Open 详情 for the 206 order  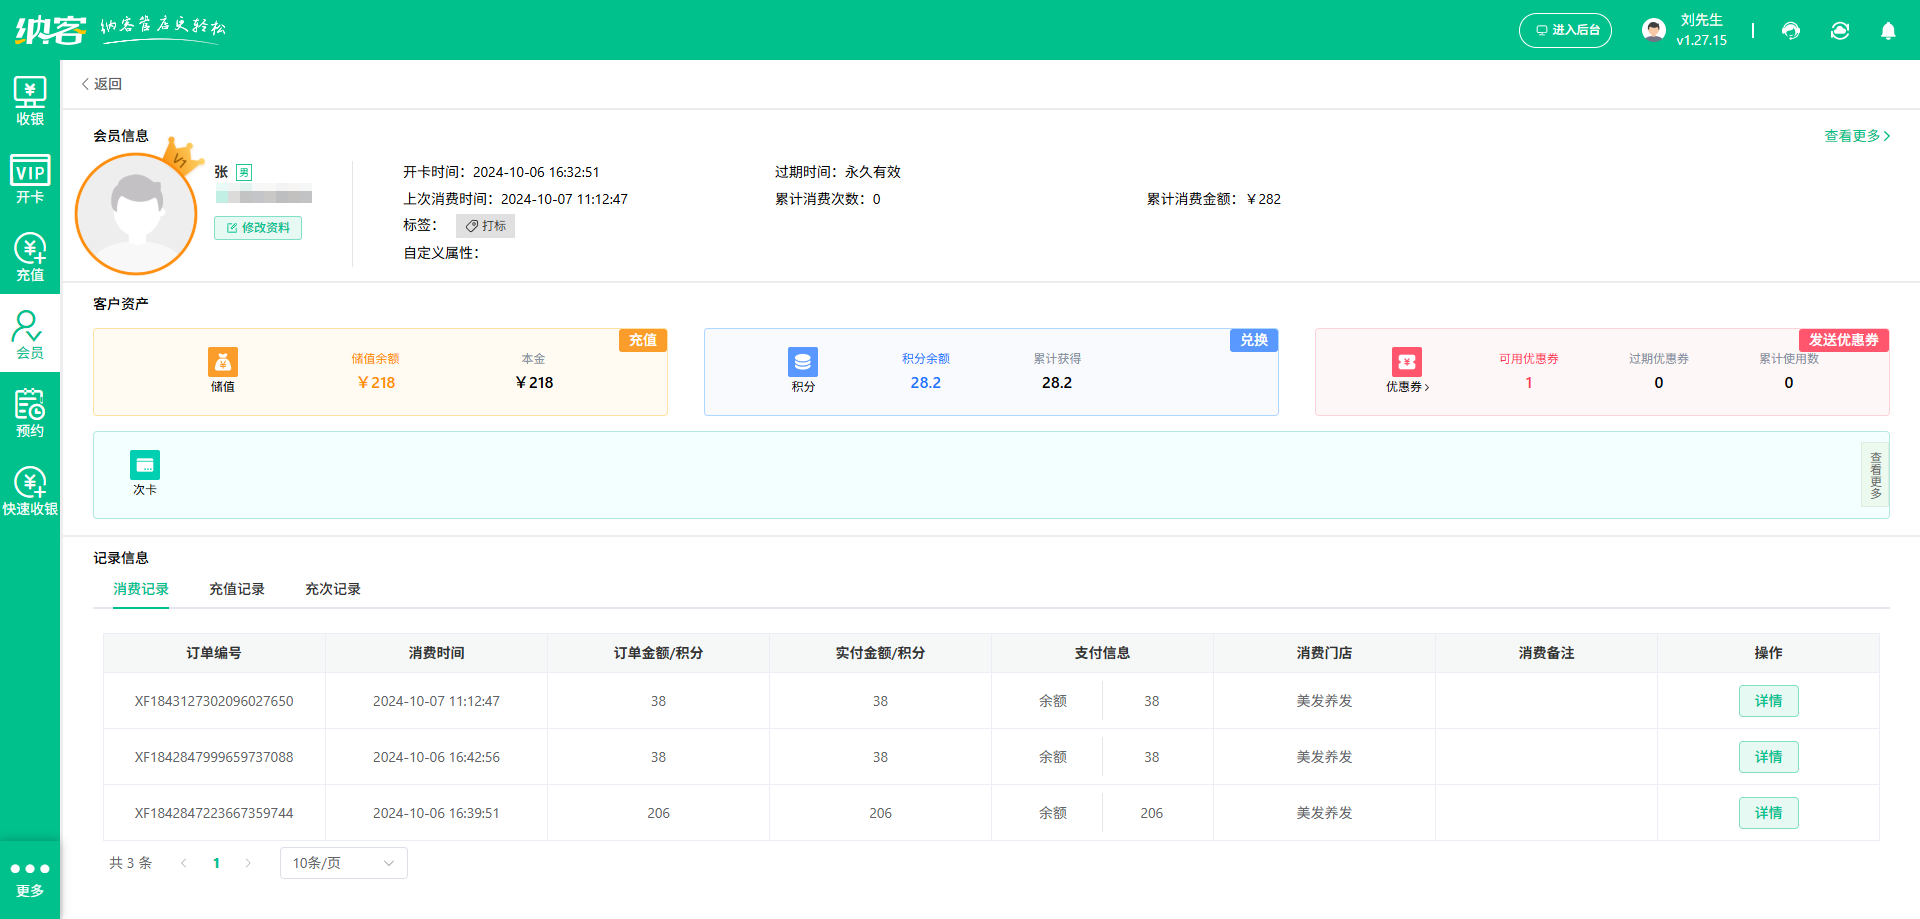(1768, 813)
